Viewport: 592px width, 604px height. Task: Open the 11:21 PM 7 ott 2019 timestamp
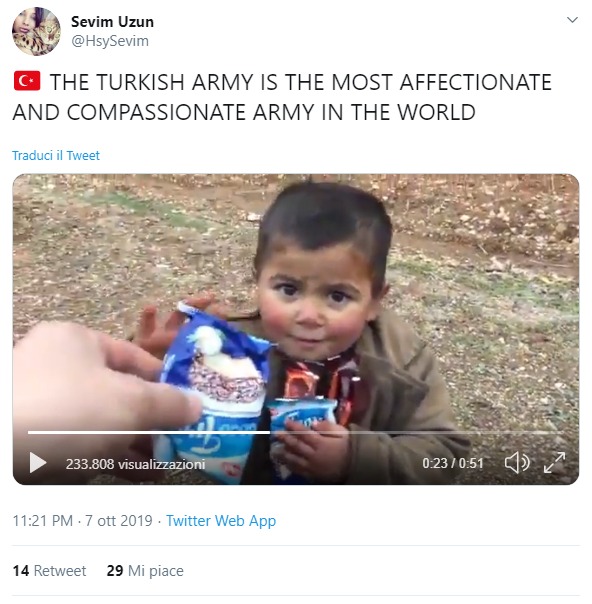point(82,521)
